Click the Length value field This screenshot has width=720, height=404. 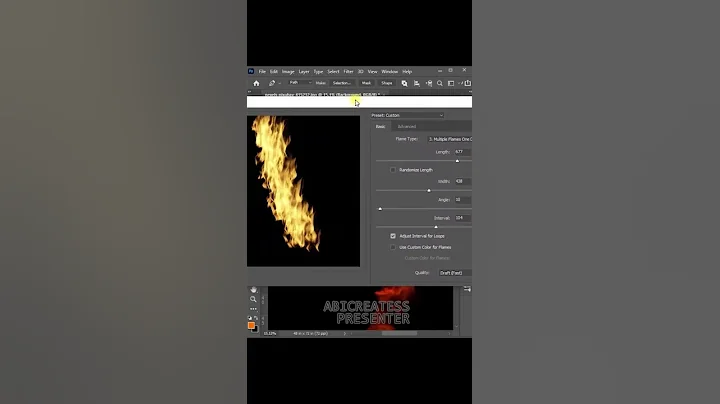click(x=462, y=152)
